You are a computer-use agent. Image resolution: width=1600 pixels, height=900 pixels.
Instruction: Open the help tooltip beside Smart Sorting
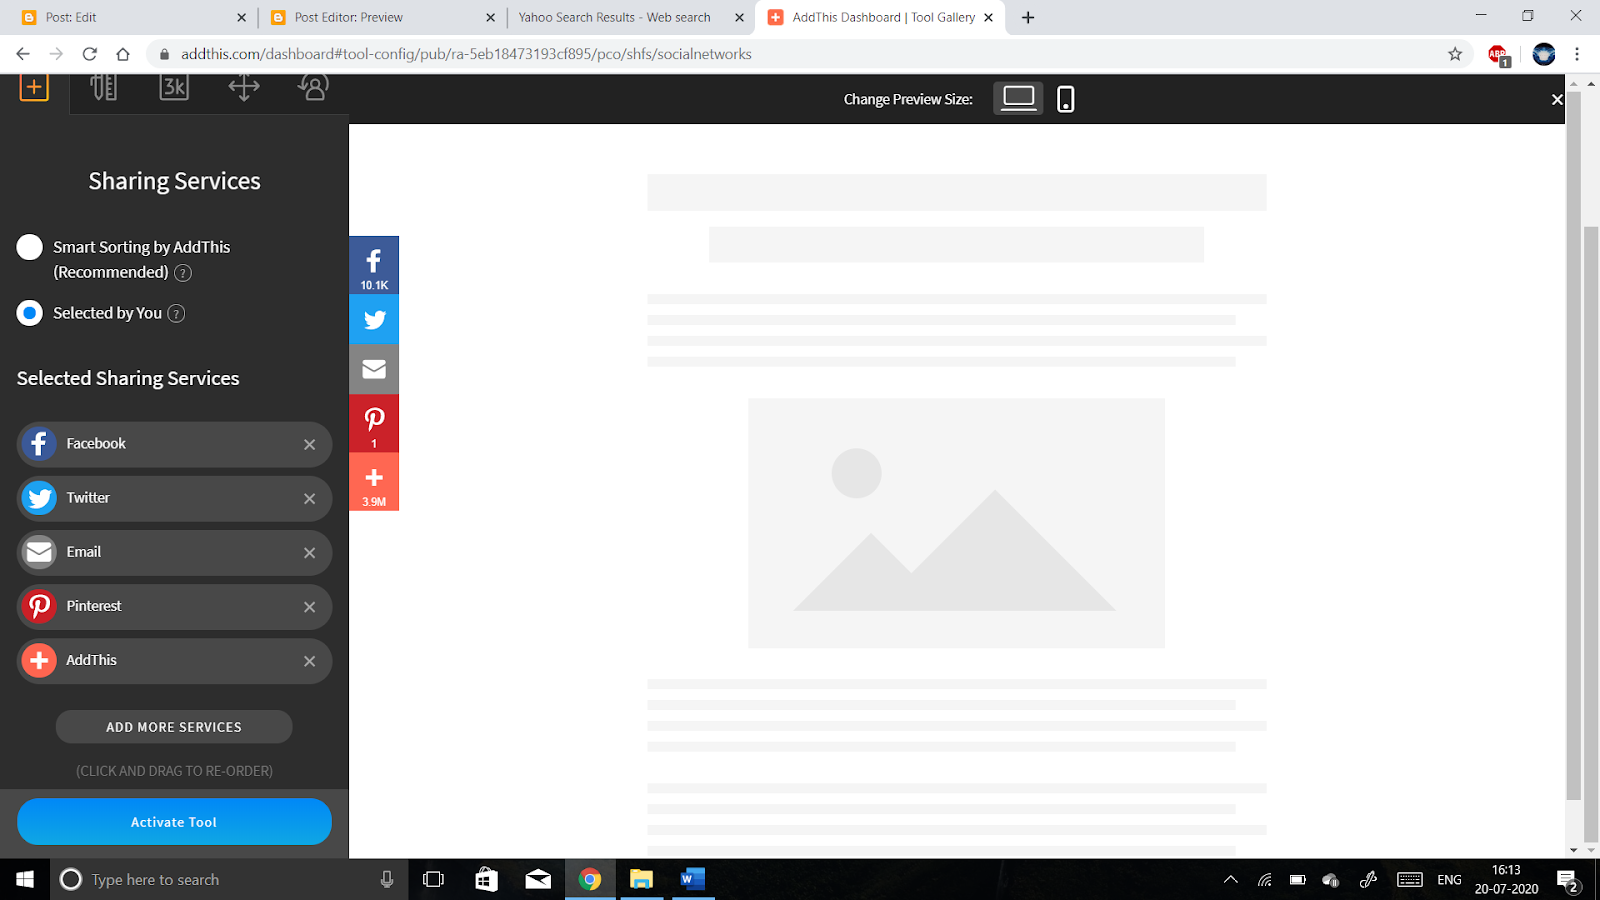pos(182,272)
